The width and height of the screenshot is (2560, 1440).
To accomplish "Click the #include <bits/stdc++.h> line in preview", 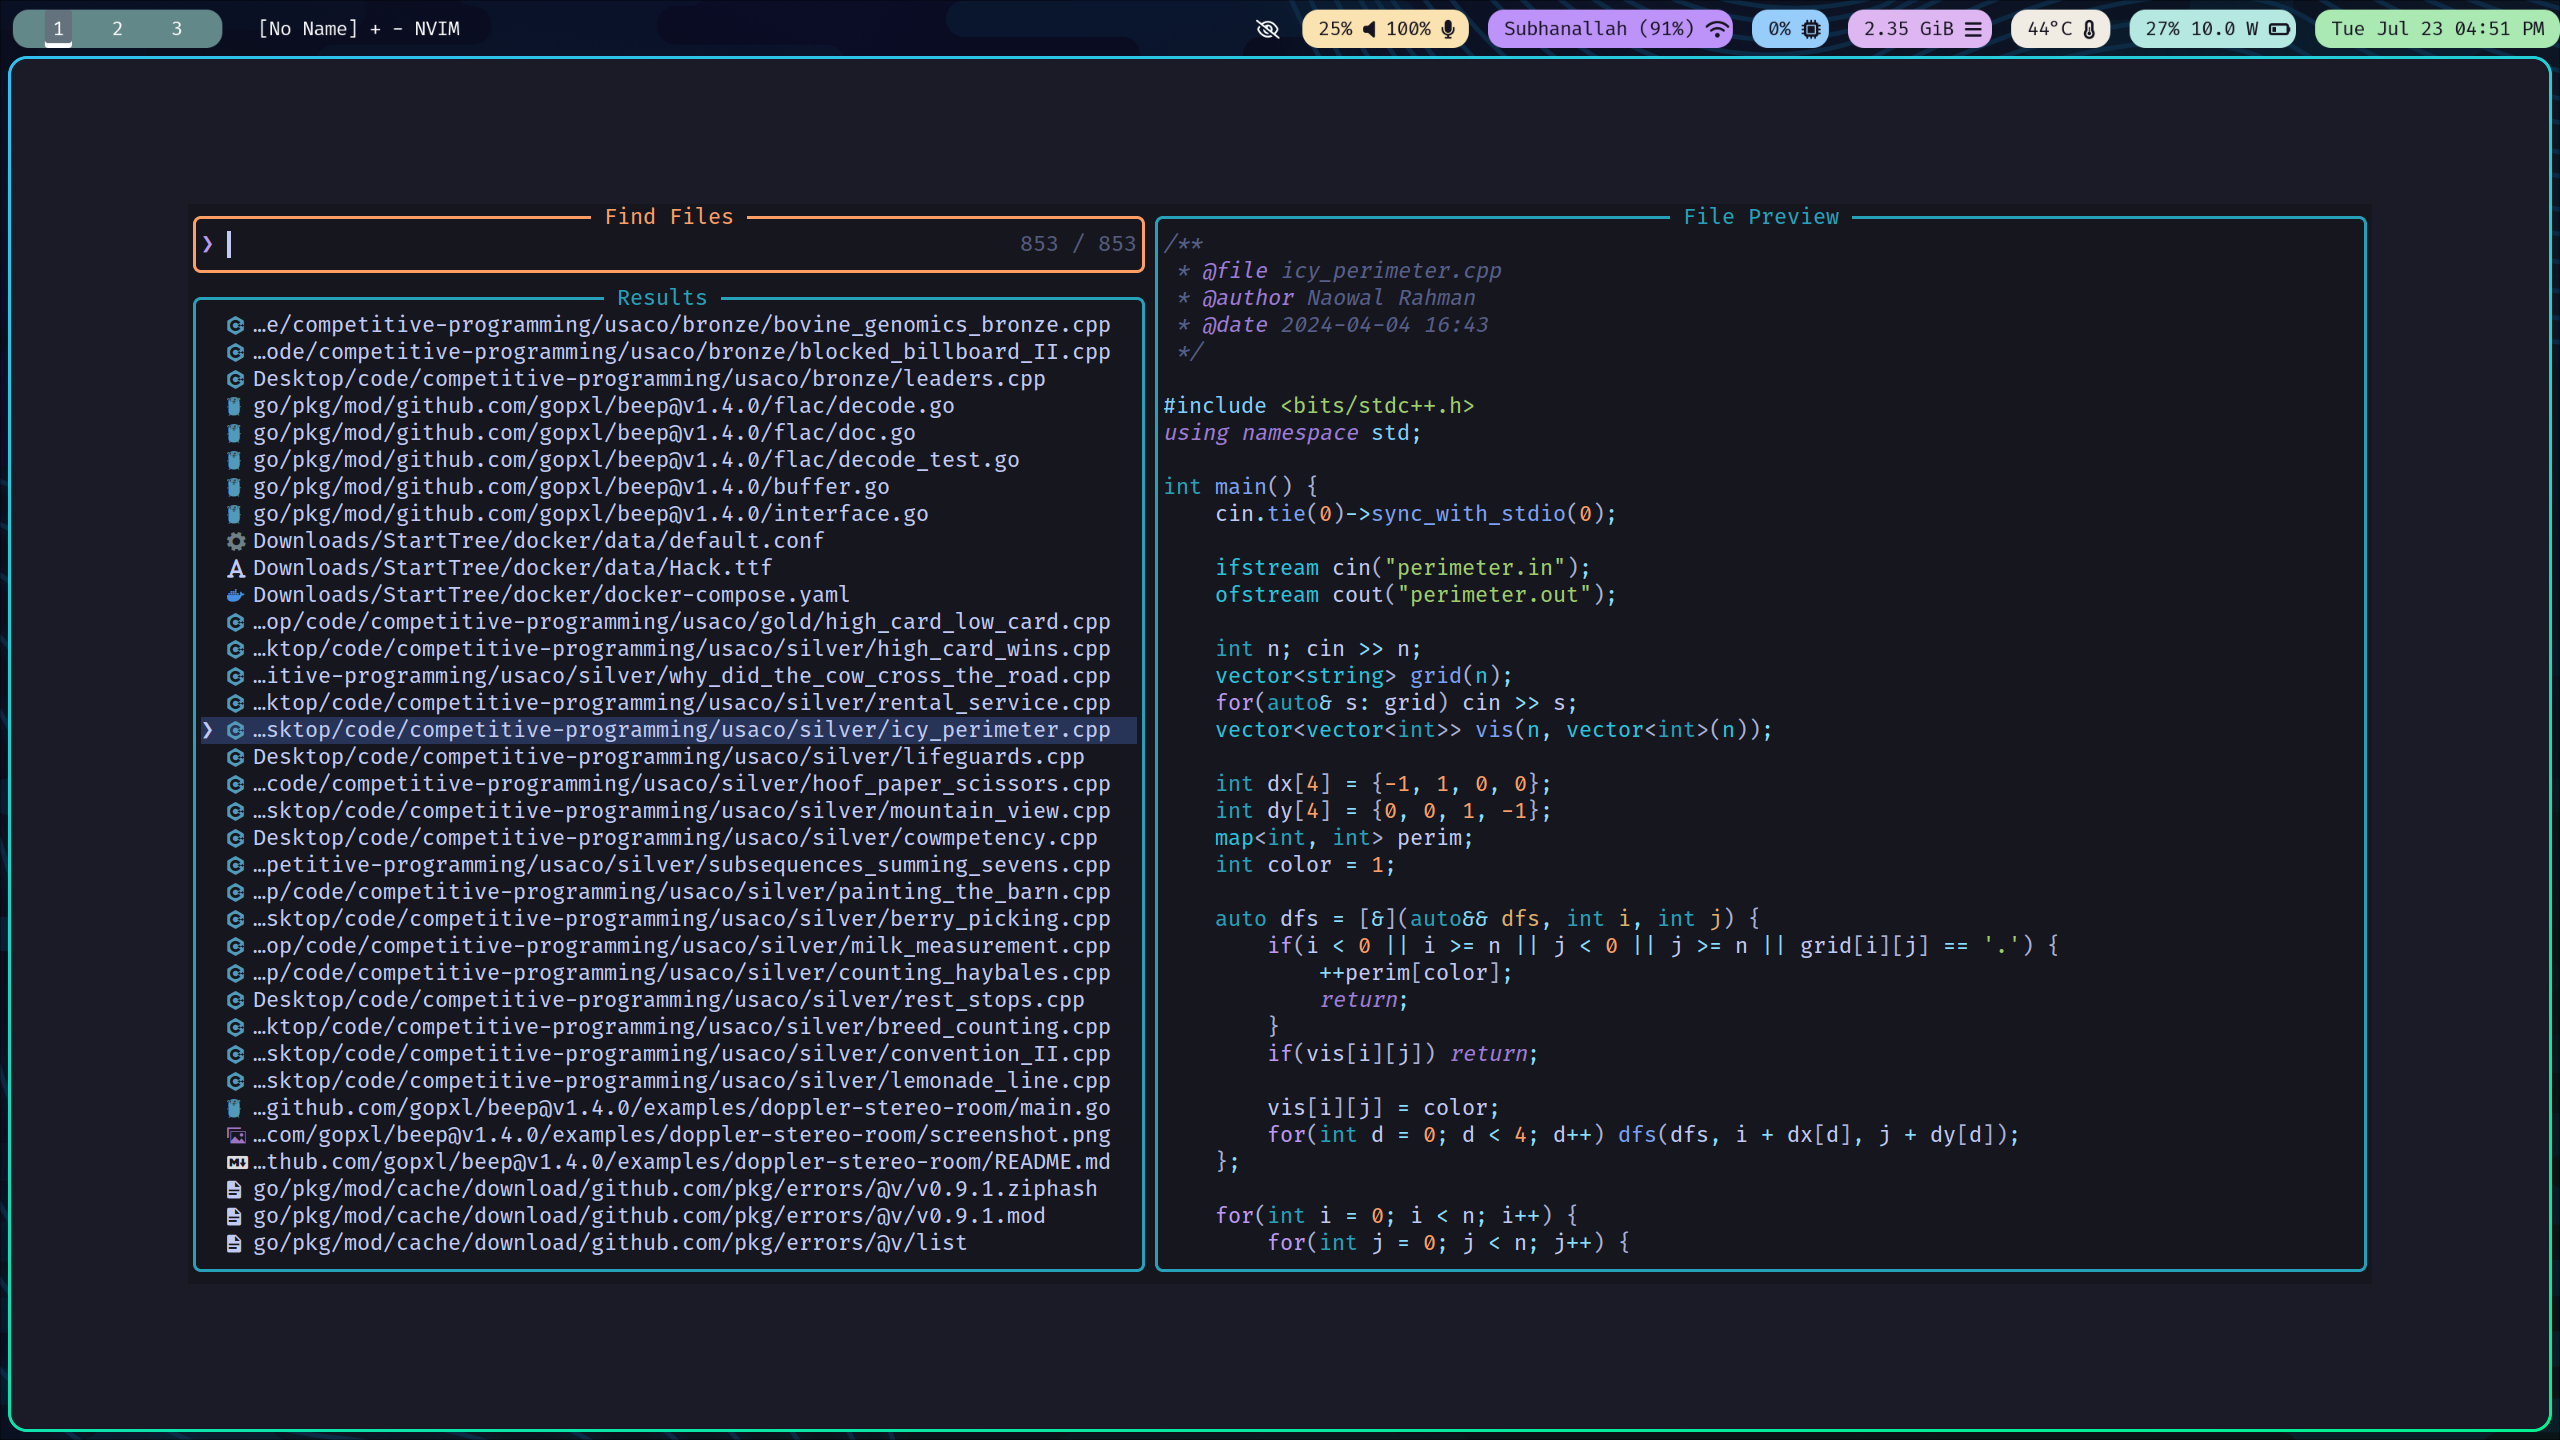I will click(x=1318, y=406).
